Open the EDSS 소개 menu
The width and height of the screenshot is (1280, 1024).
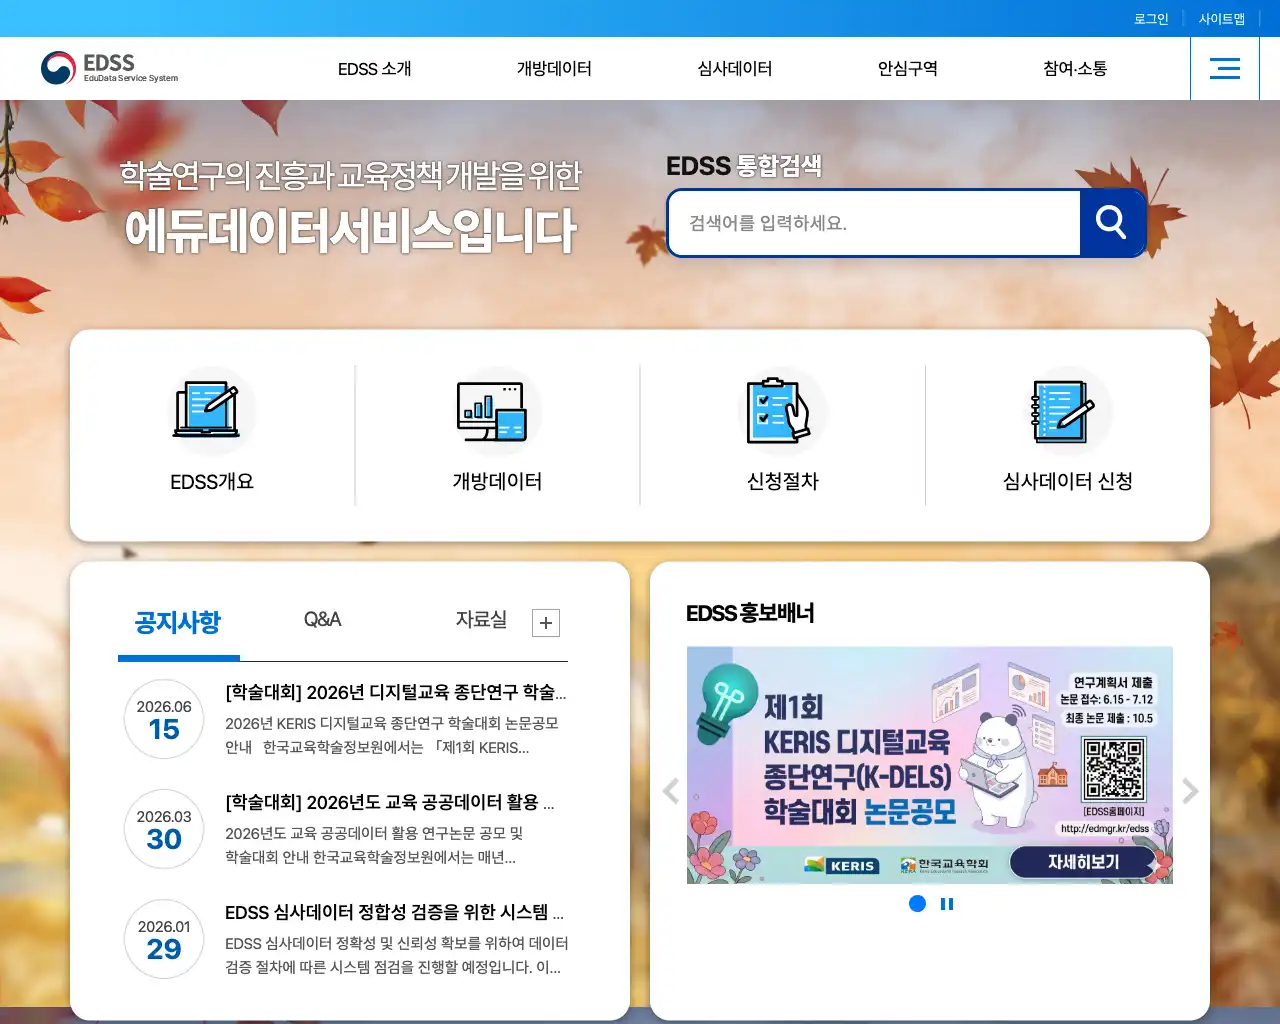(x=374, y=69)
